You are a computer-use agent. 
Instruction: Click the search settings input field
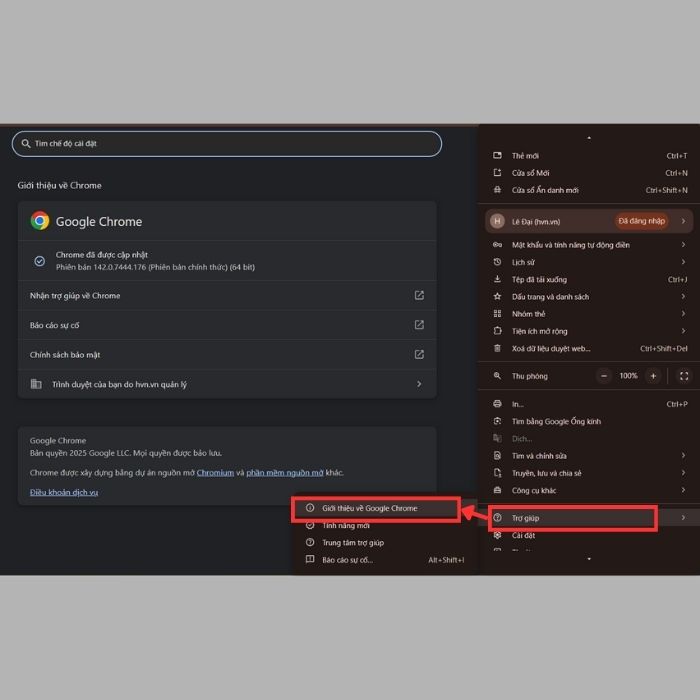coord(227,144)
